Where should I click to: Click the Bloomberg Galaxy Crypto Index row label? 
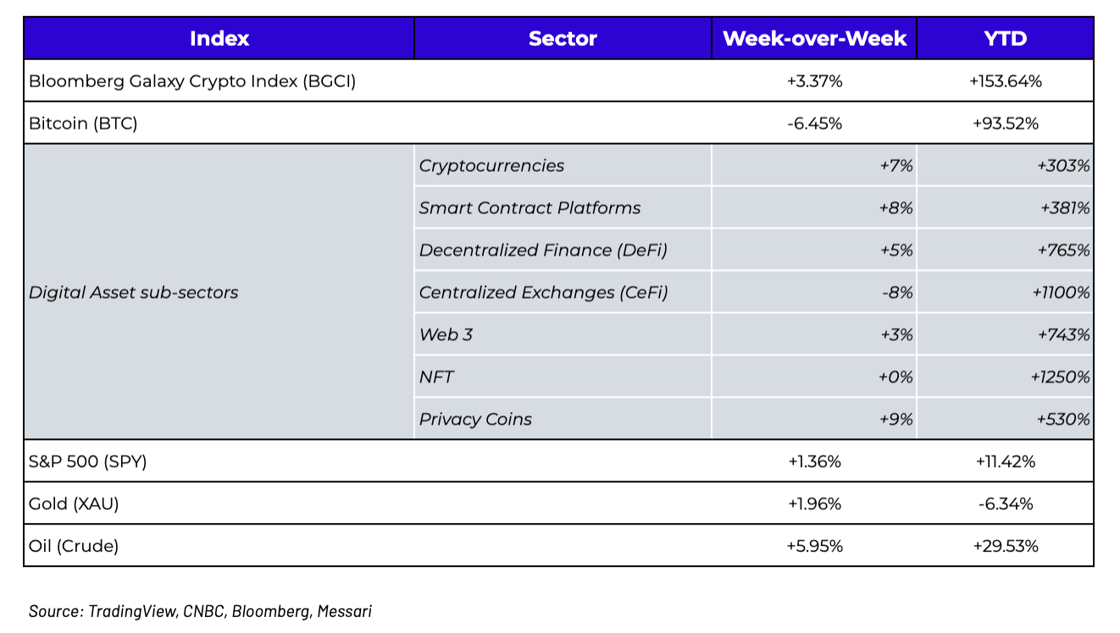[192, 82]
